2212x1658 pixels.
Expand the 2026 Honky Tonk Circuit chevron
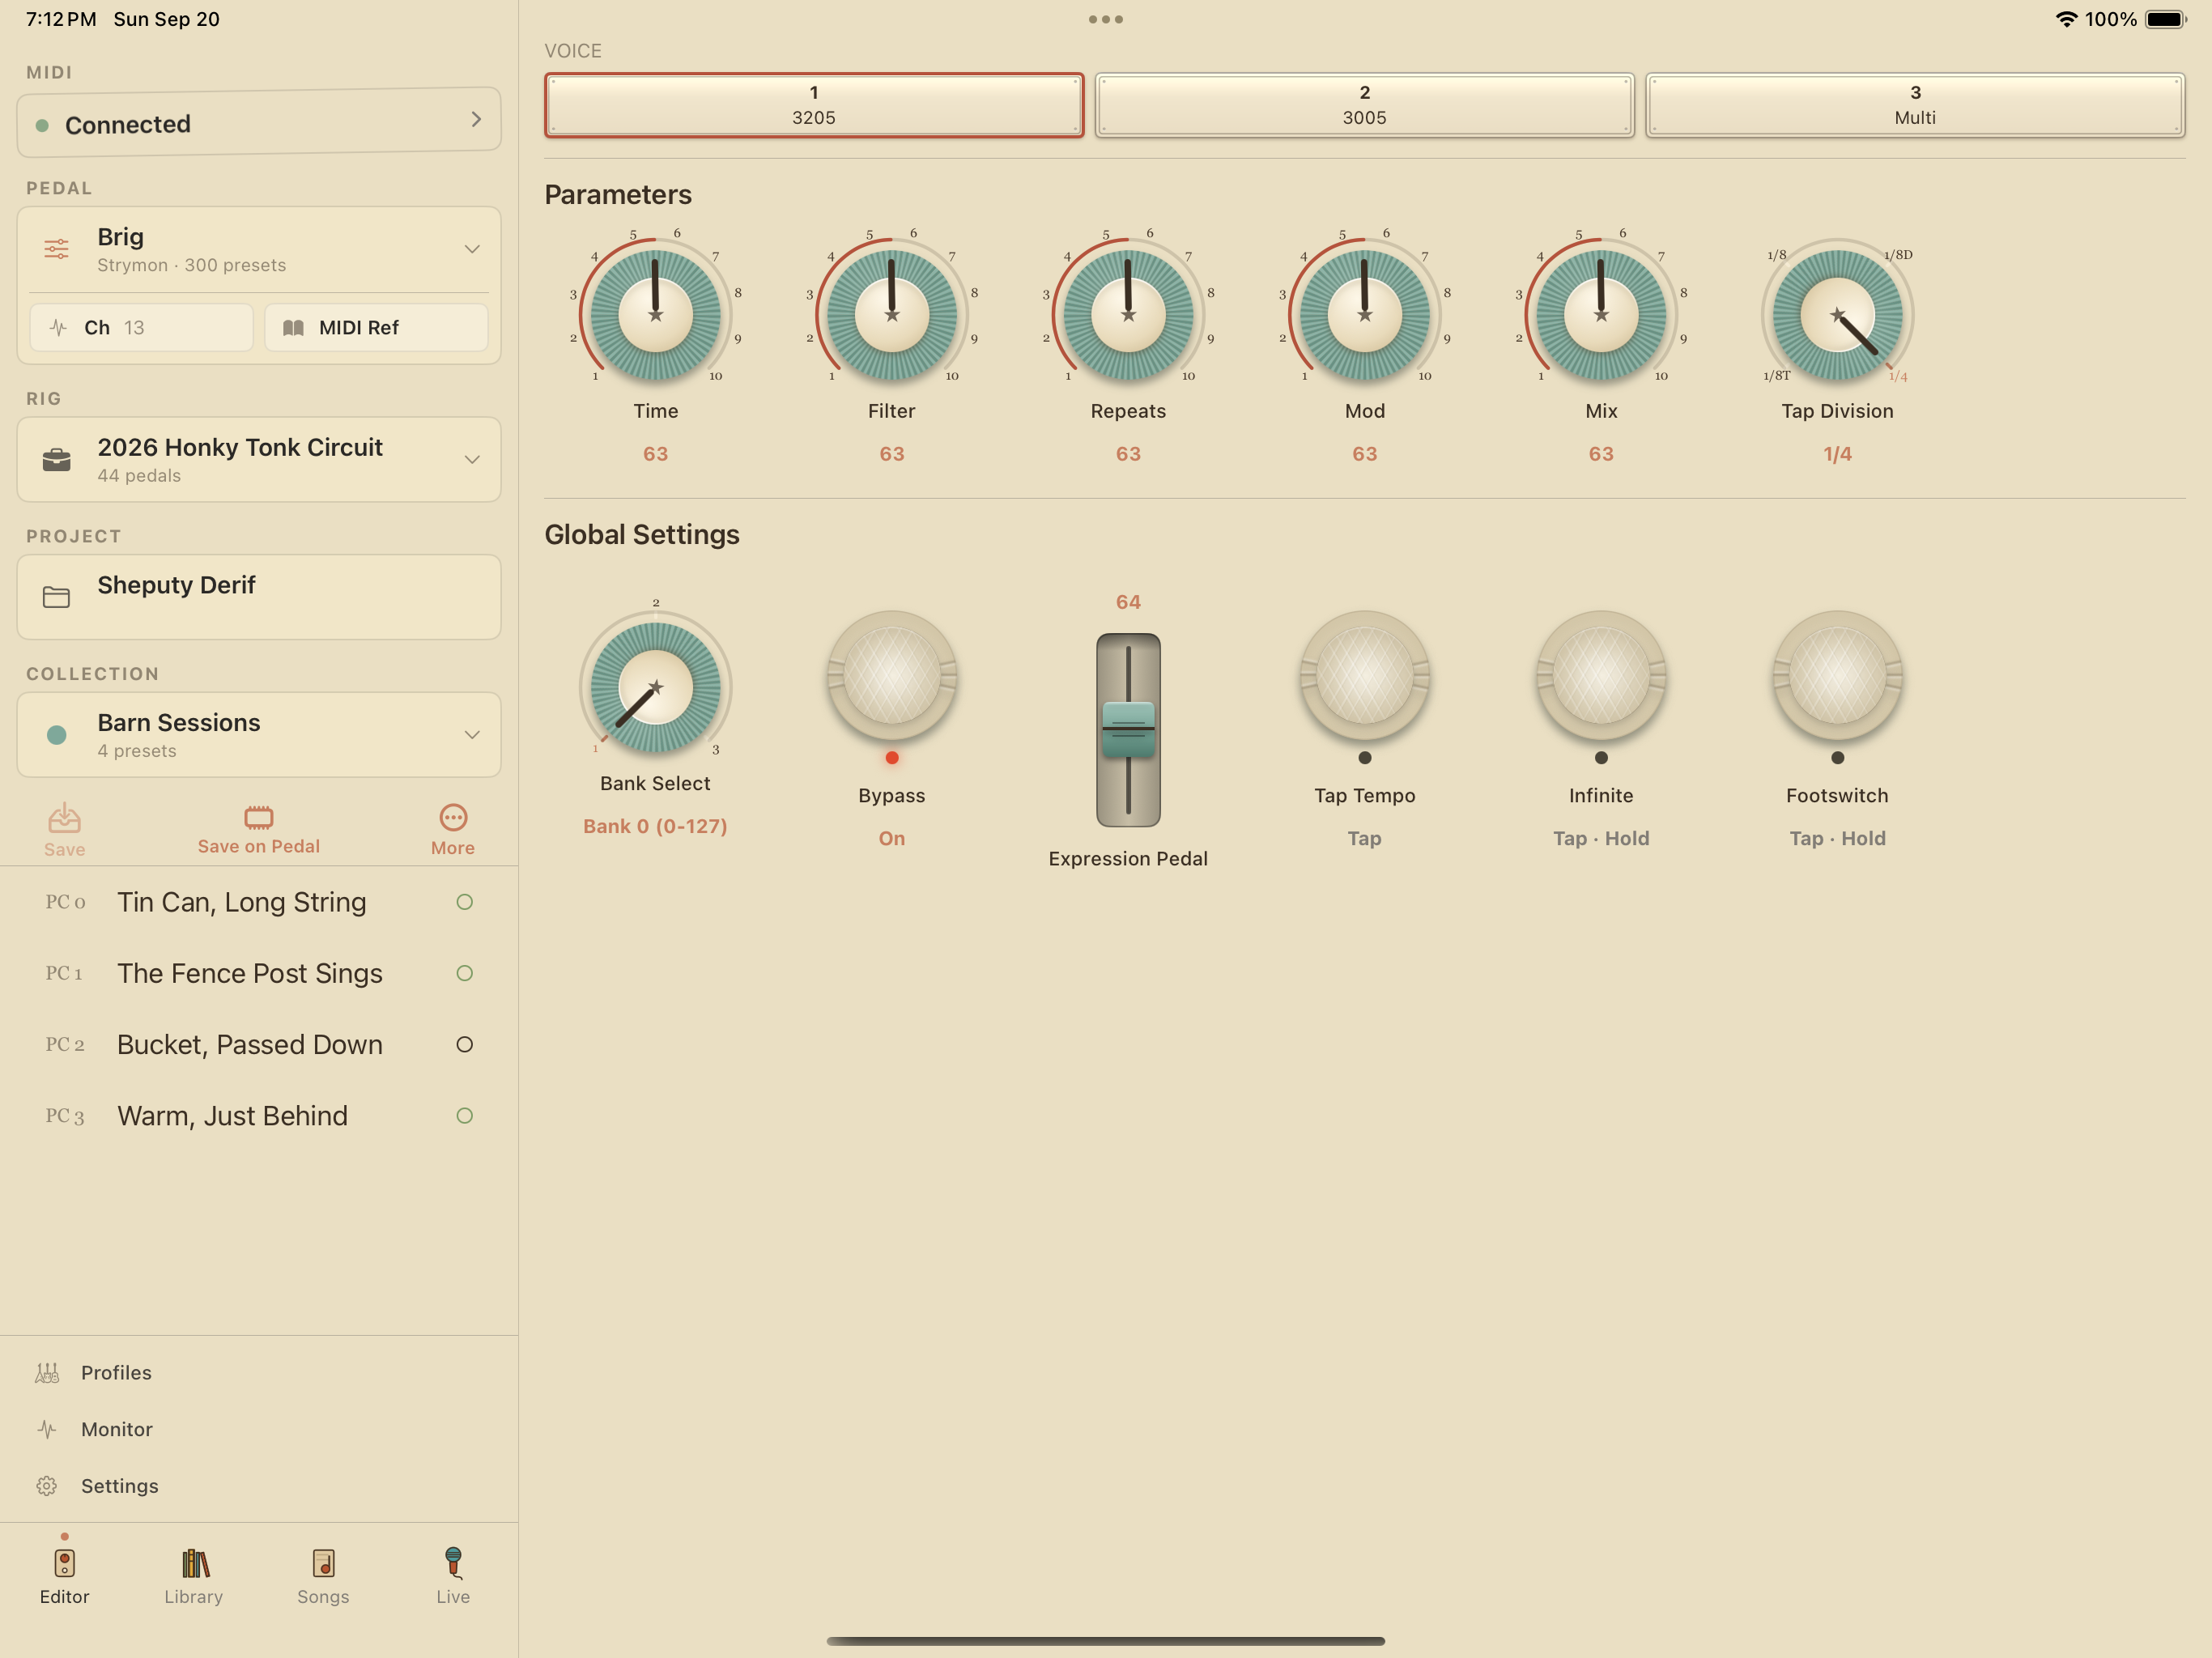[472, 460]
